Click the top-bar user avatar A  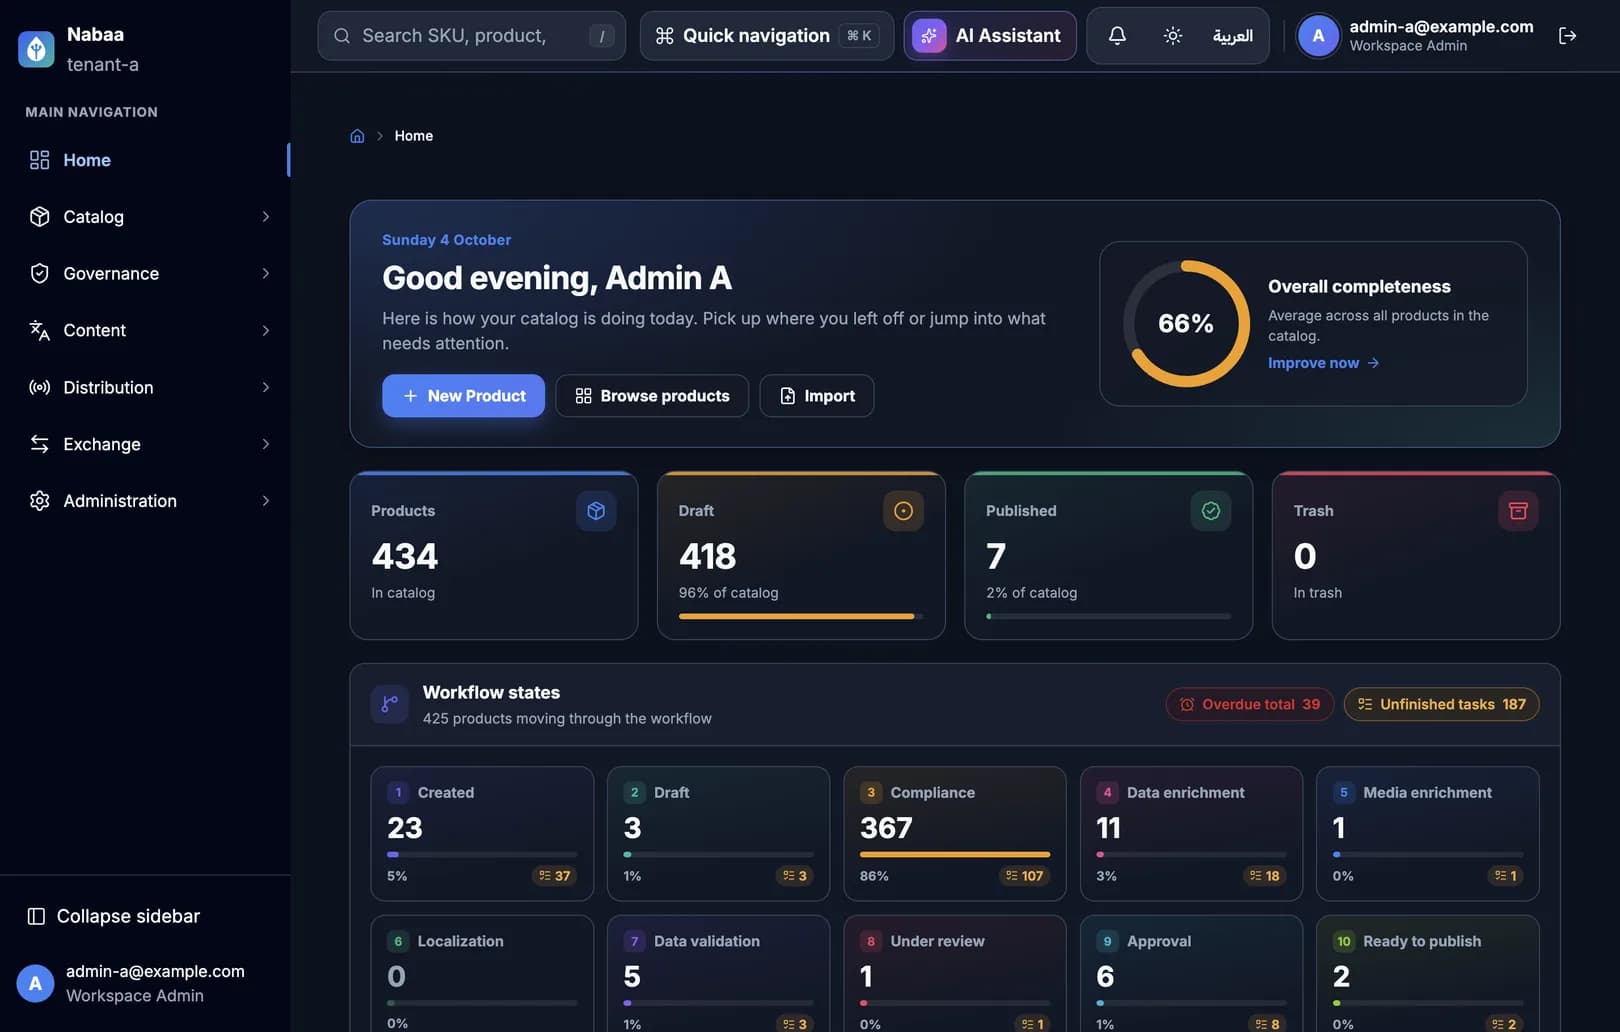tap(1318, 36)
